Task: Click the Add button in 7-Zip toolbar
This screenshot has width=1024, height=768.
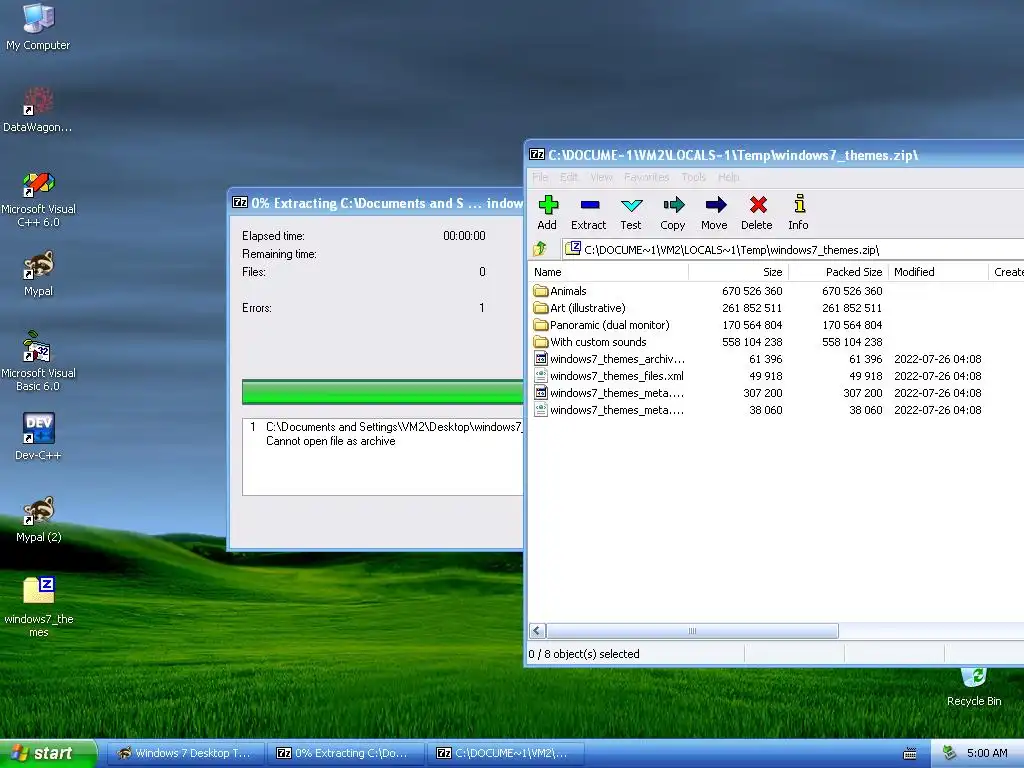Action: pyautogui.click(x=547, y=212)
